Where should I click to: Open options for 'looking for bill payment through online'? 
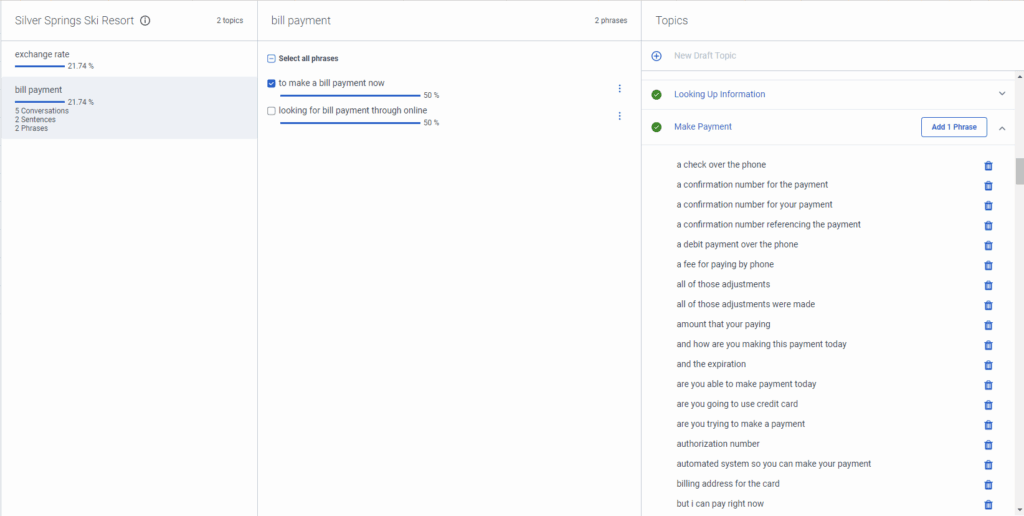pyautogui.click(x=620, y=116)
